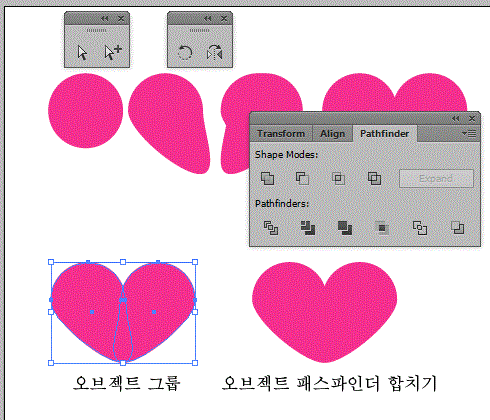Close the Pathfinder panel
Image resolution: width=490 pixels, height=420 pixels.
(472, 118)
